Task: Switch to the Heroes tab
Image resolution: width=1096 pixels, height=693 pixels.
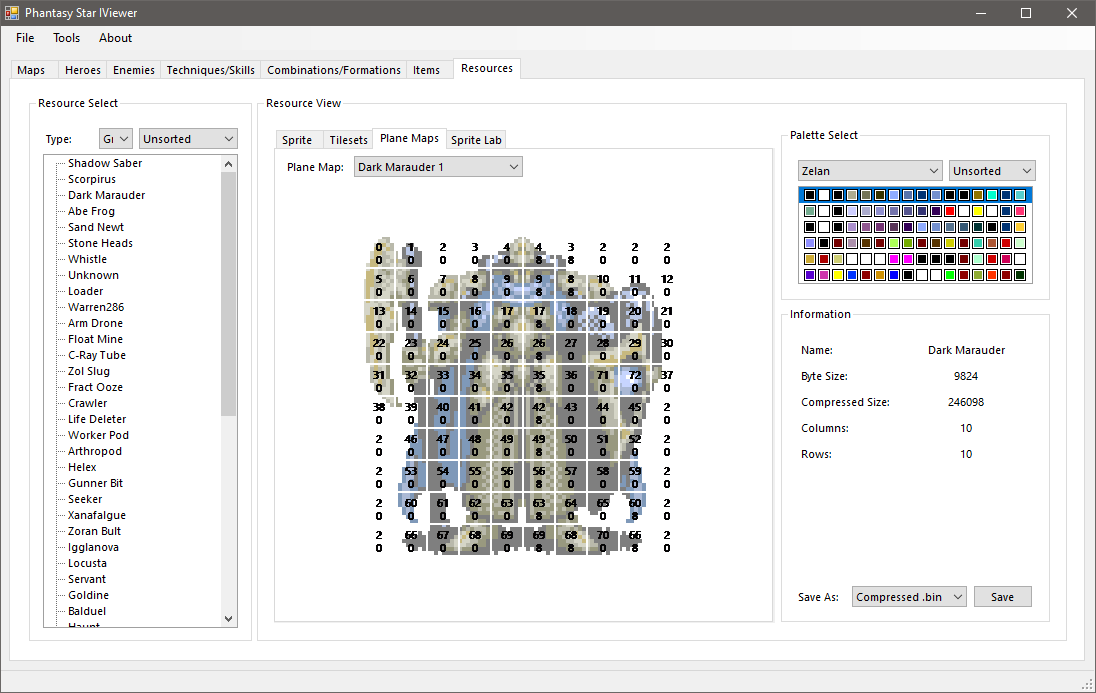Action: 82,70
